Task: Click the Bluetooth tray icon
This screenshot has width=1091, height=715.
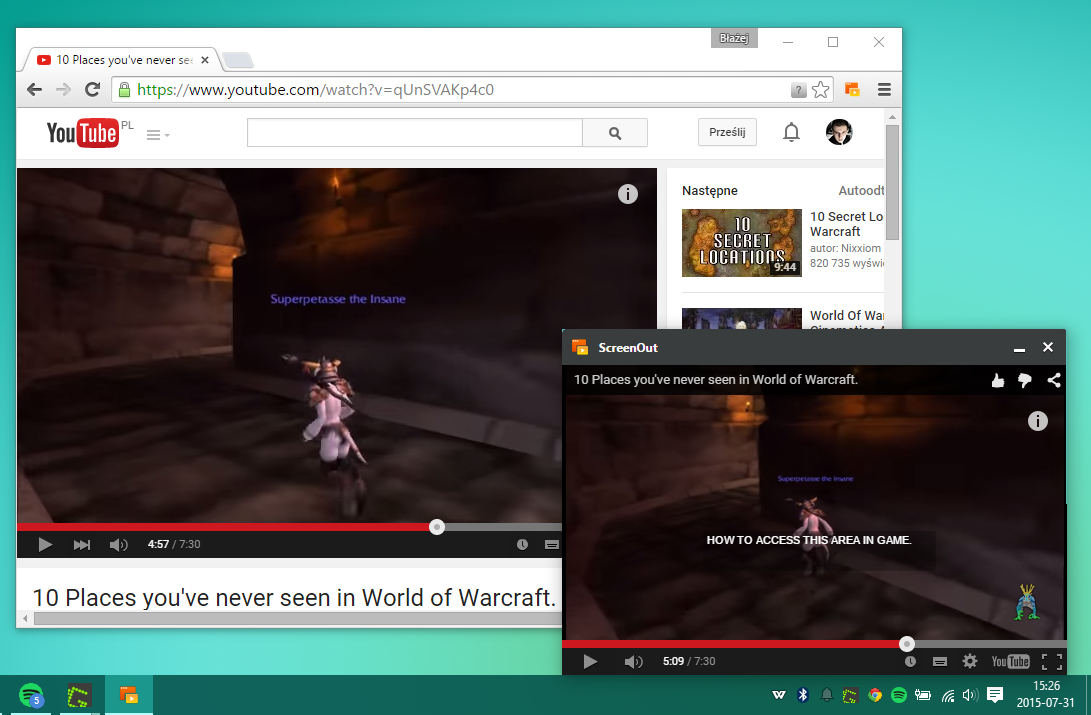Action: click(802, 694)
